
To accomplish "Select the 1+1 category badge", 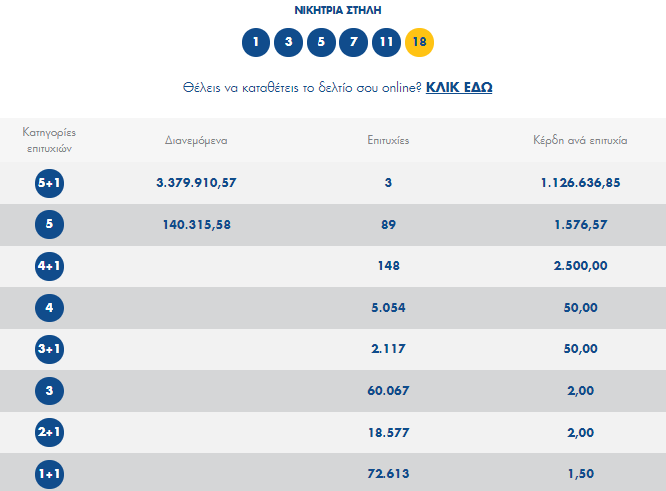I will [x=49, y=474].
